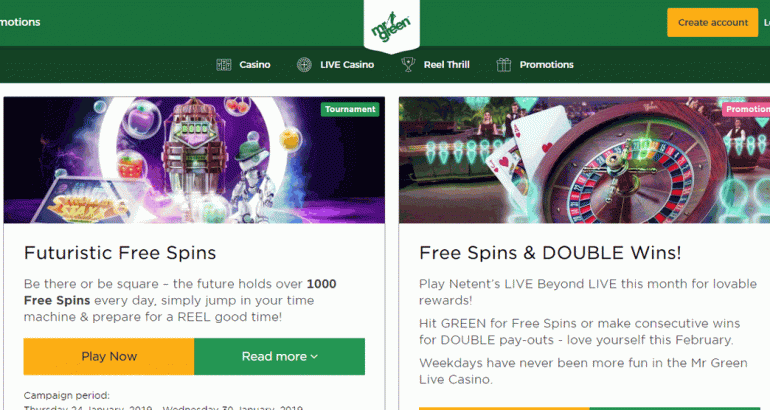Open the roulette wheel banner image
The height and width of the screenshot is (410, 770).
point(584,160)
